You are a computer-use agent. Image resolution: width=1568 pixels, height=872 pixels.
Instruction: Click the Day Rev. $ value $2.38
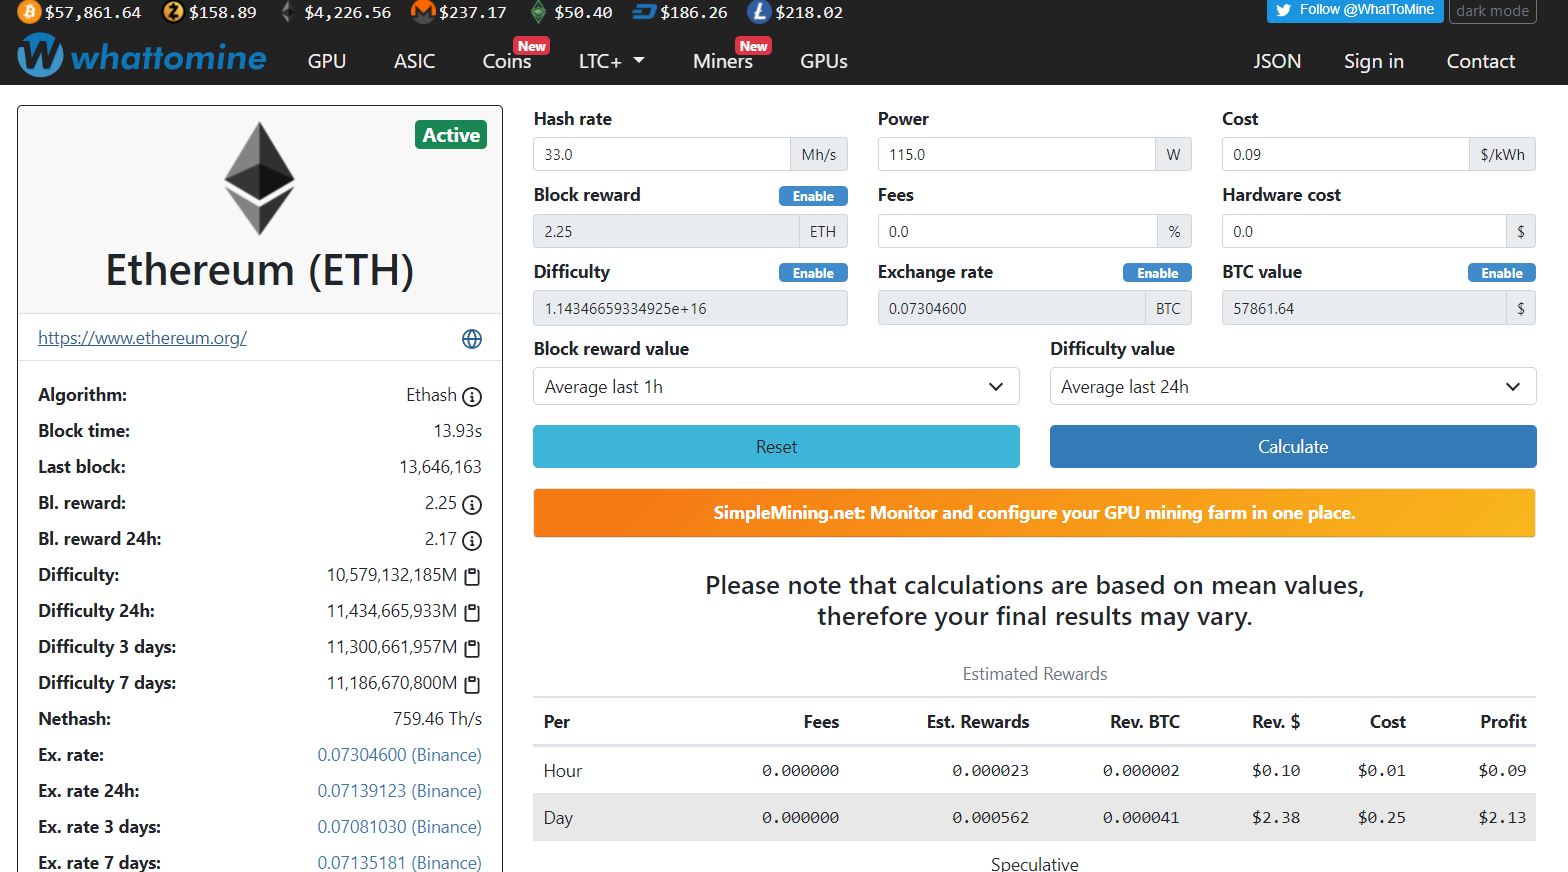click(1276, 818)
